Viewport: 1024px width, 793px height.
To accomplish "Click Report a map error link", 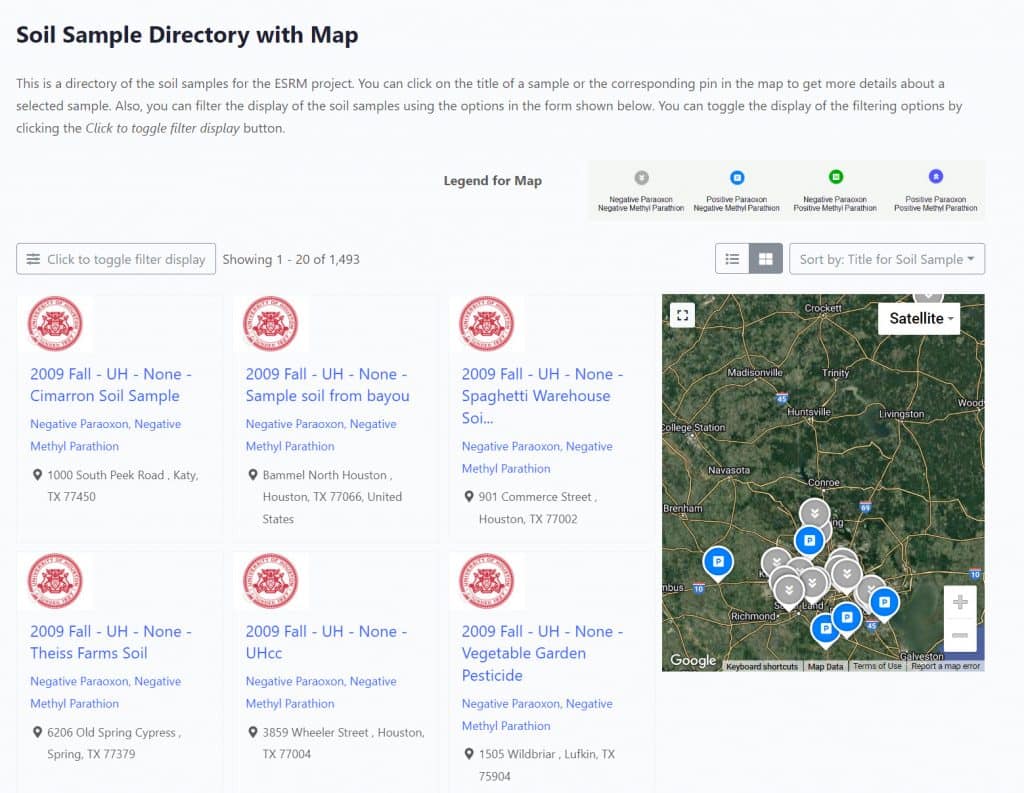I will [x=945, y=666].
